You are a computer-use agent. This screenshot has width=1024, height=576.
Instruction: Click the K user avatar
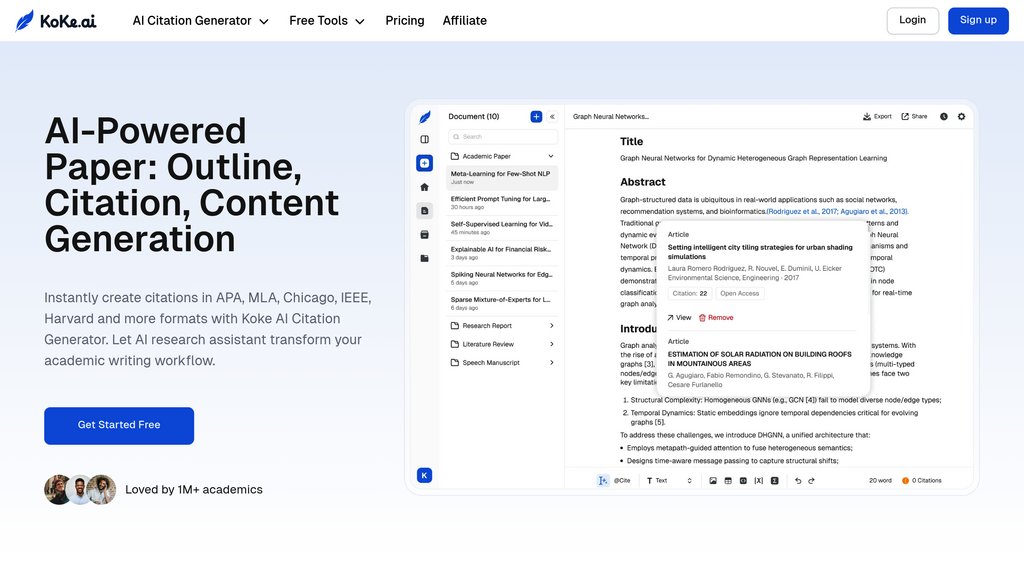click(424, 475)
